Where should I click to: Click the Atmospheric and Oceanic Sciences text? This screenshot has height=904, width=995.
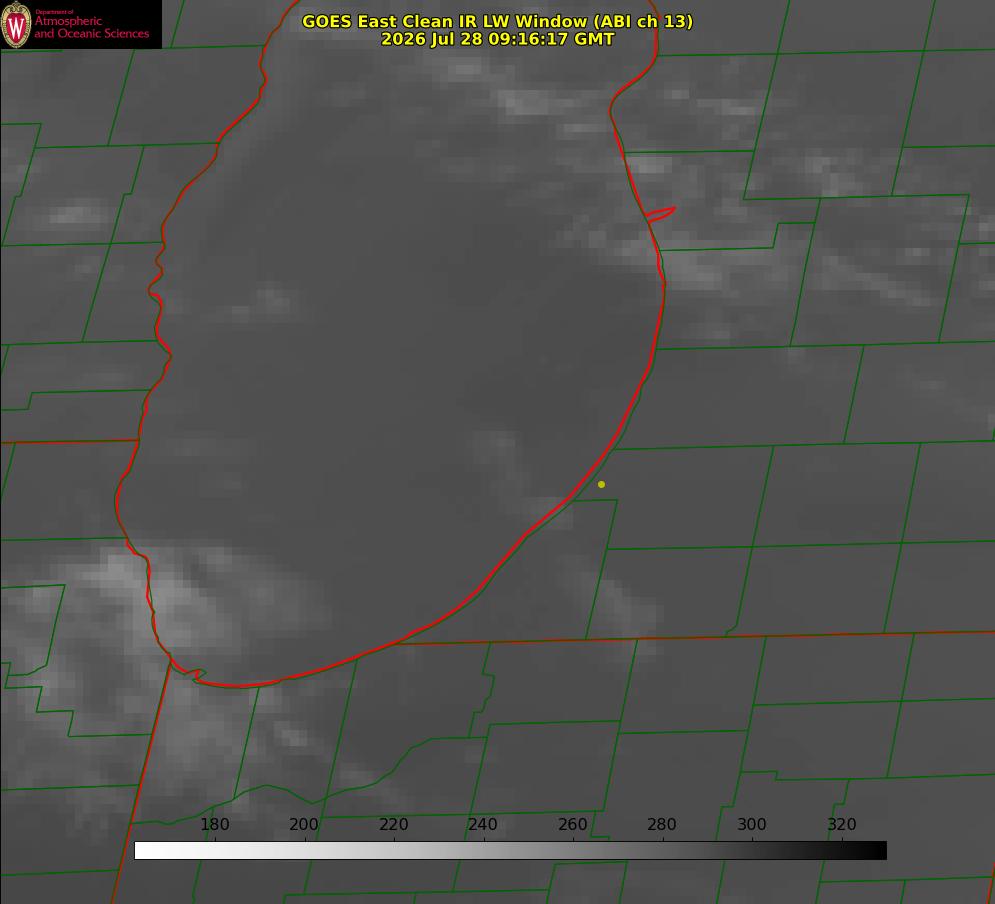(x=91, y=27)
